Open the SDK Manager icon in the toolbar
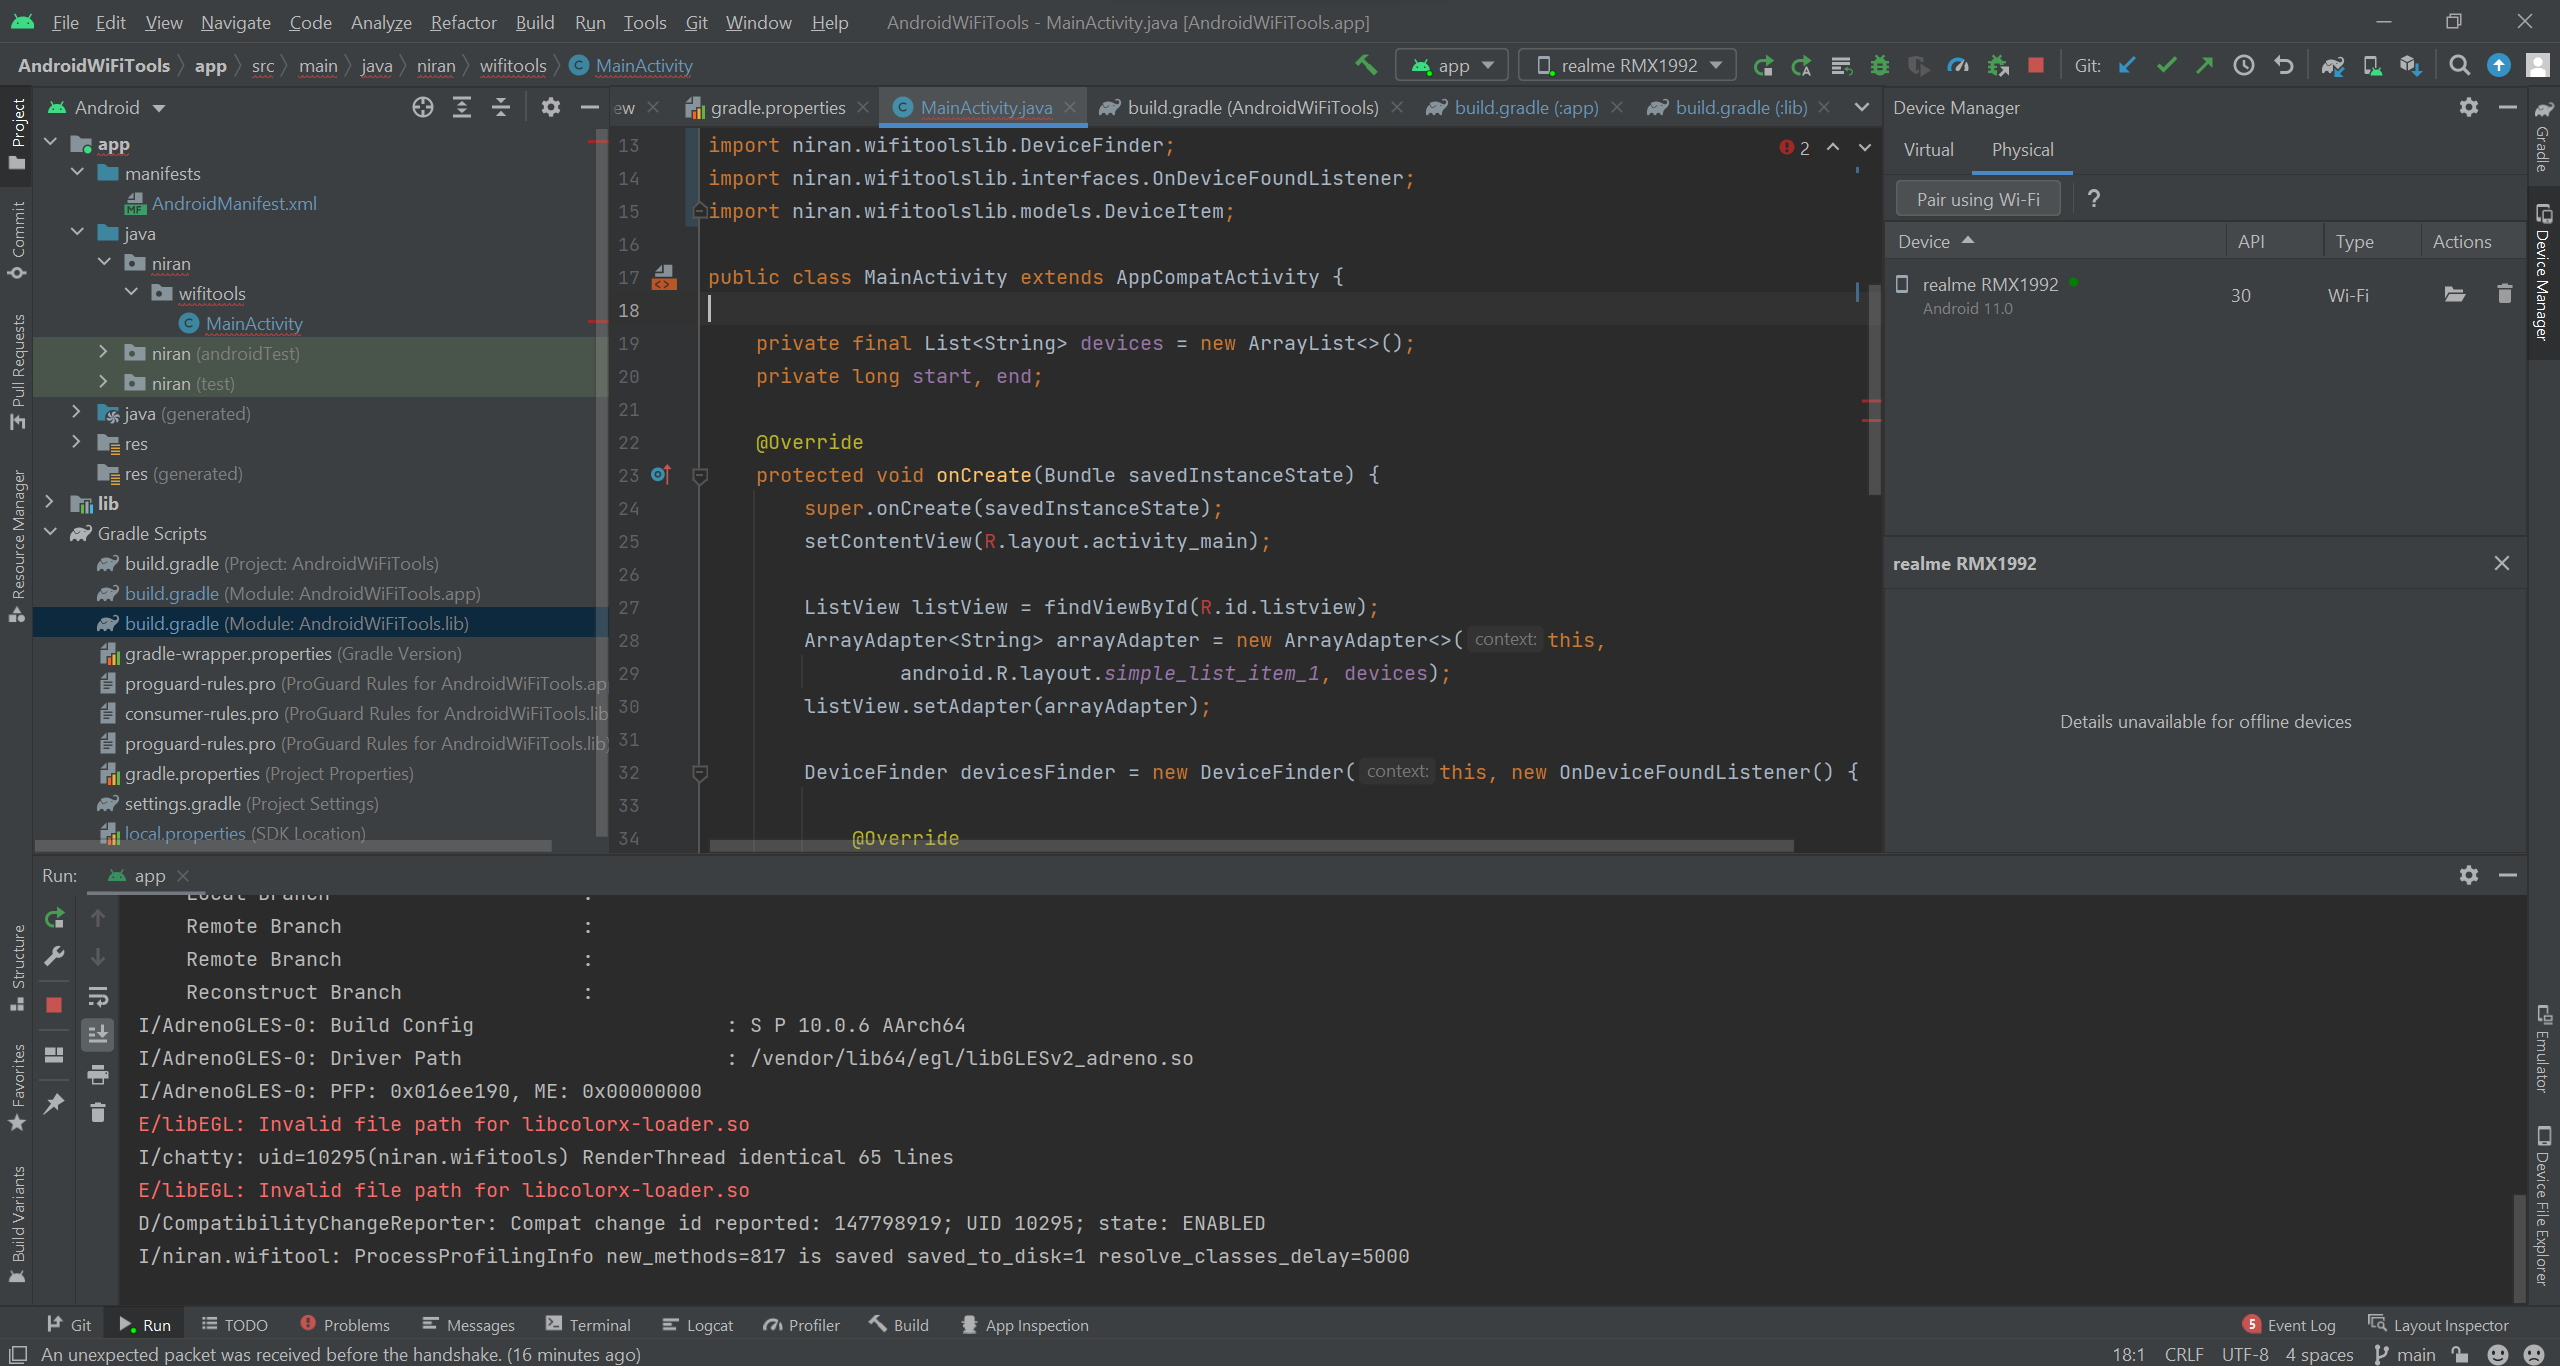This screenshot has width=2560, height=1370. click(x=2410, y=65)
